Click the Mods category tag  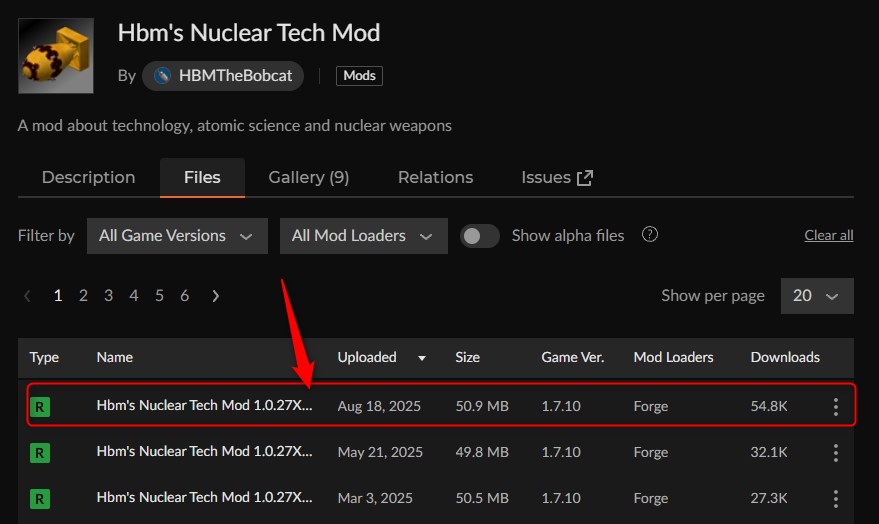[x=359, y=76]
